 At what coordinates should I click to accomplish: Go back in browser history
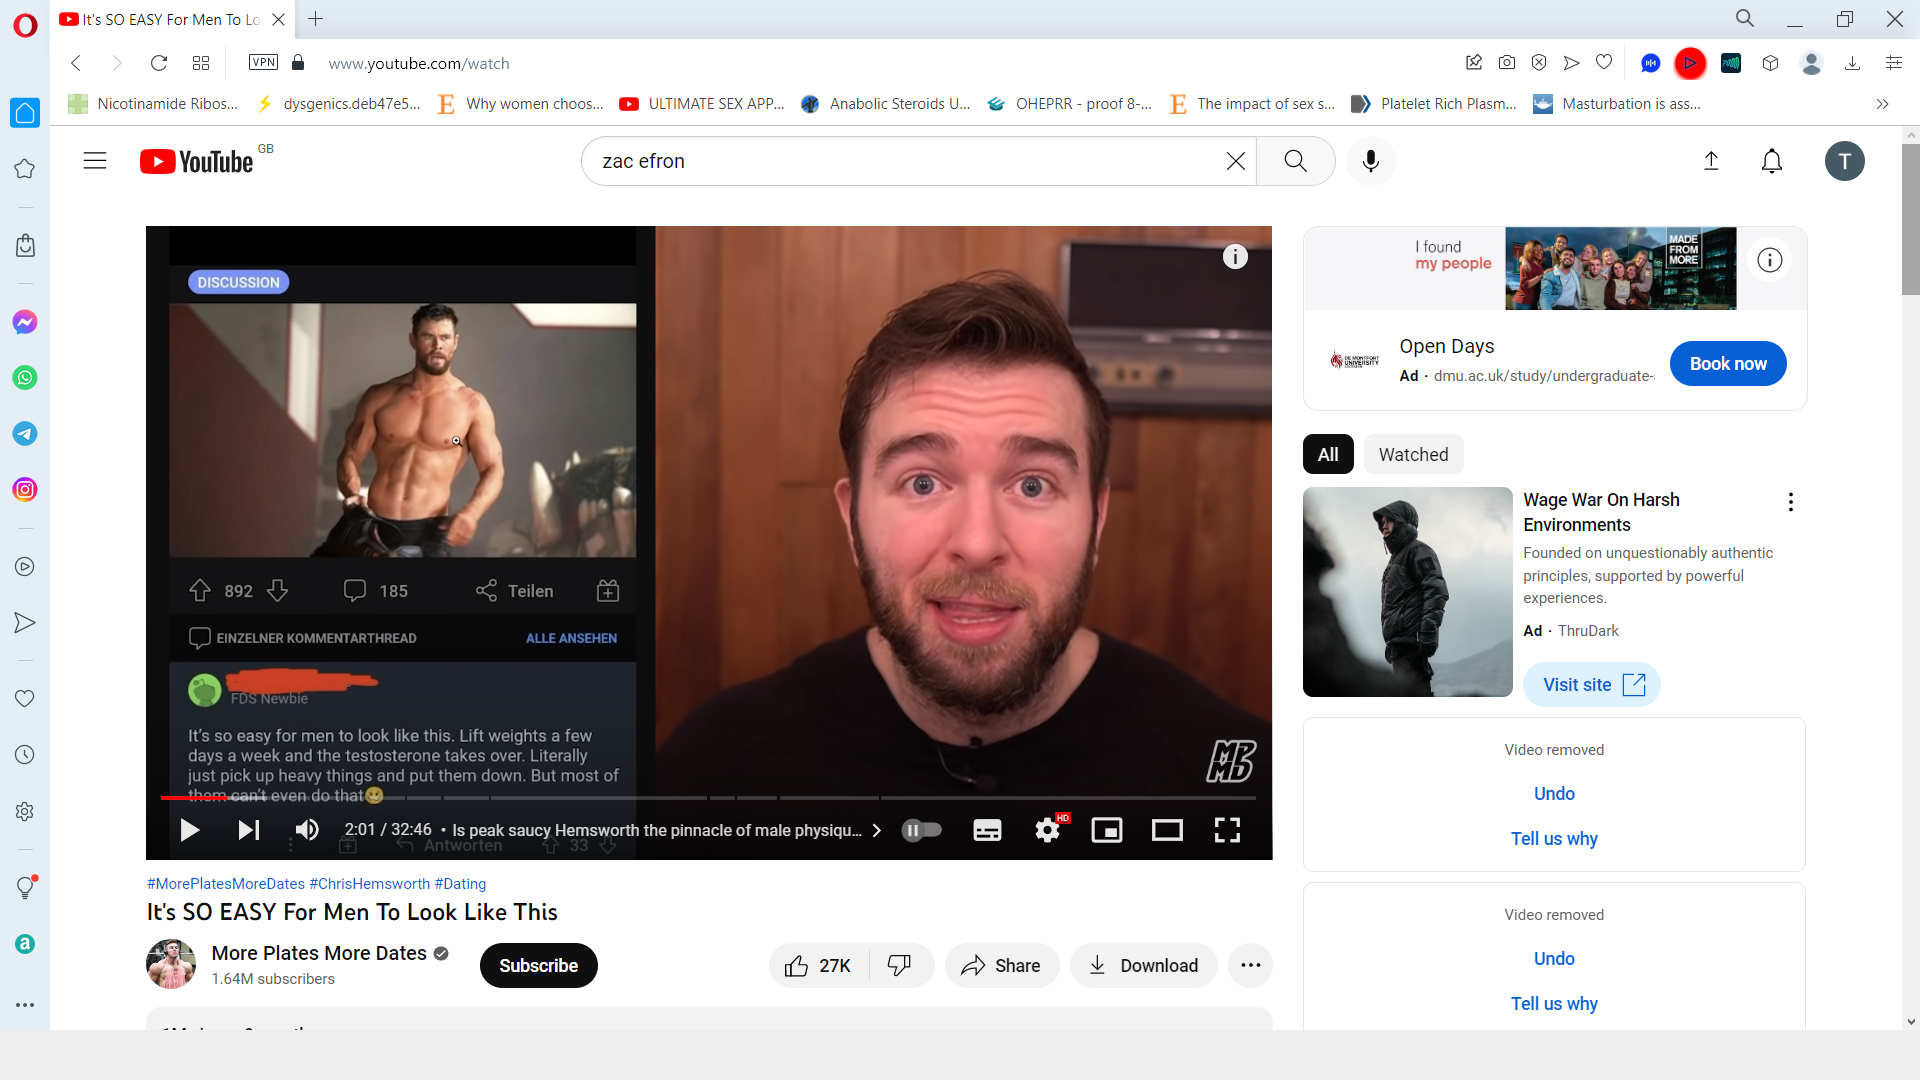tap(76, 63)
